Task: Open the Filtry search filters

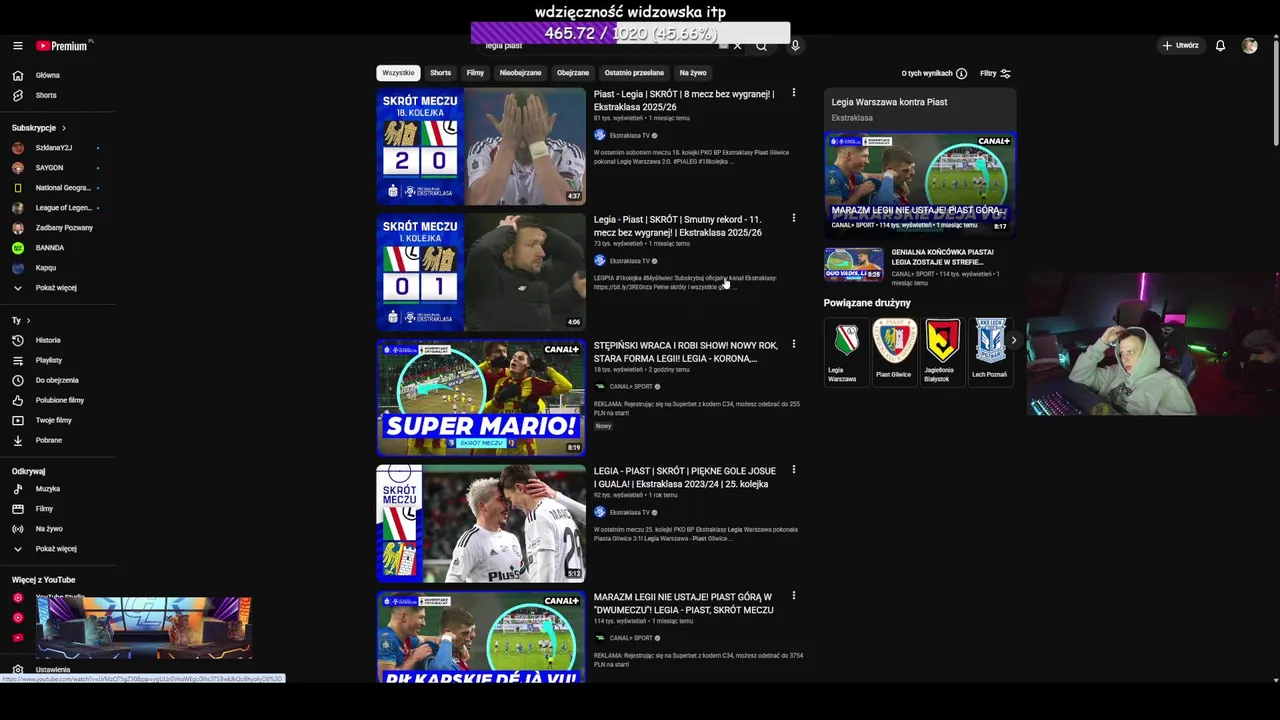Action: coord(995,74)
